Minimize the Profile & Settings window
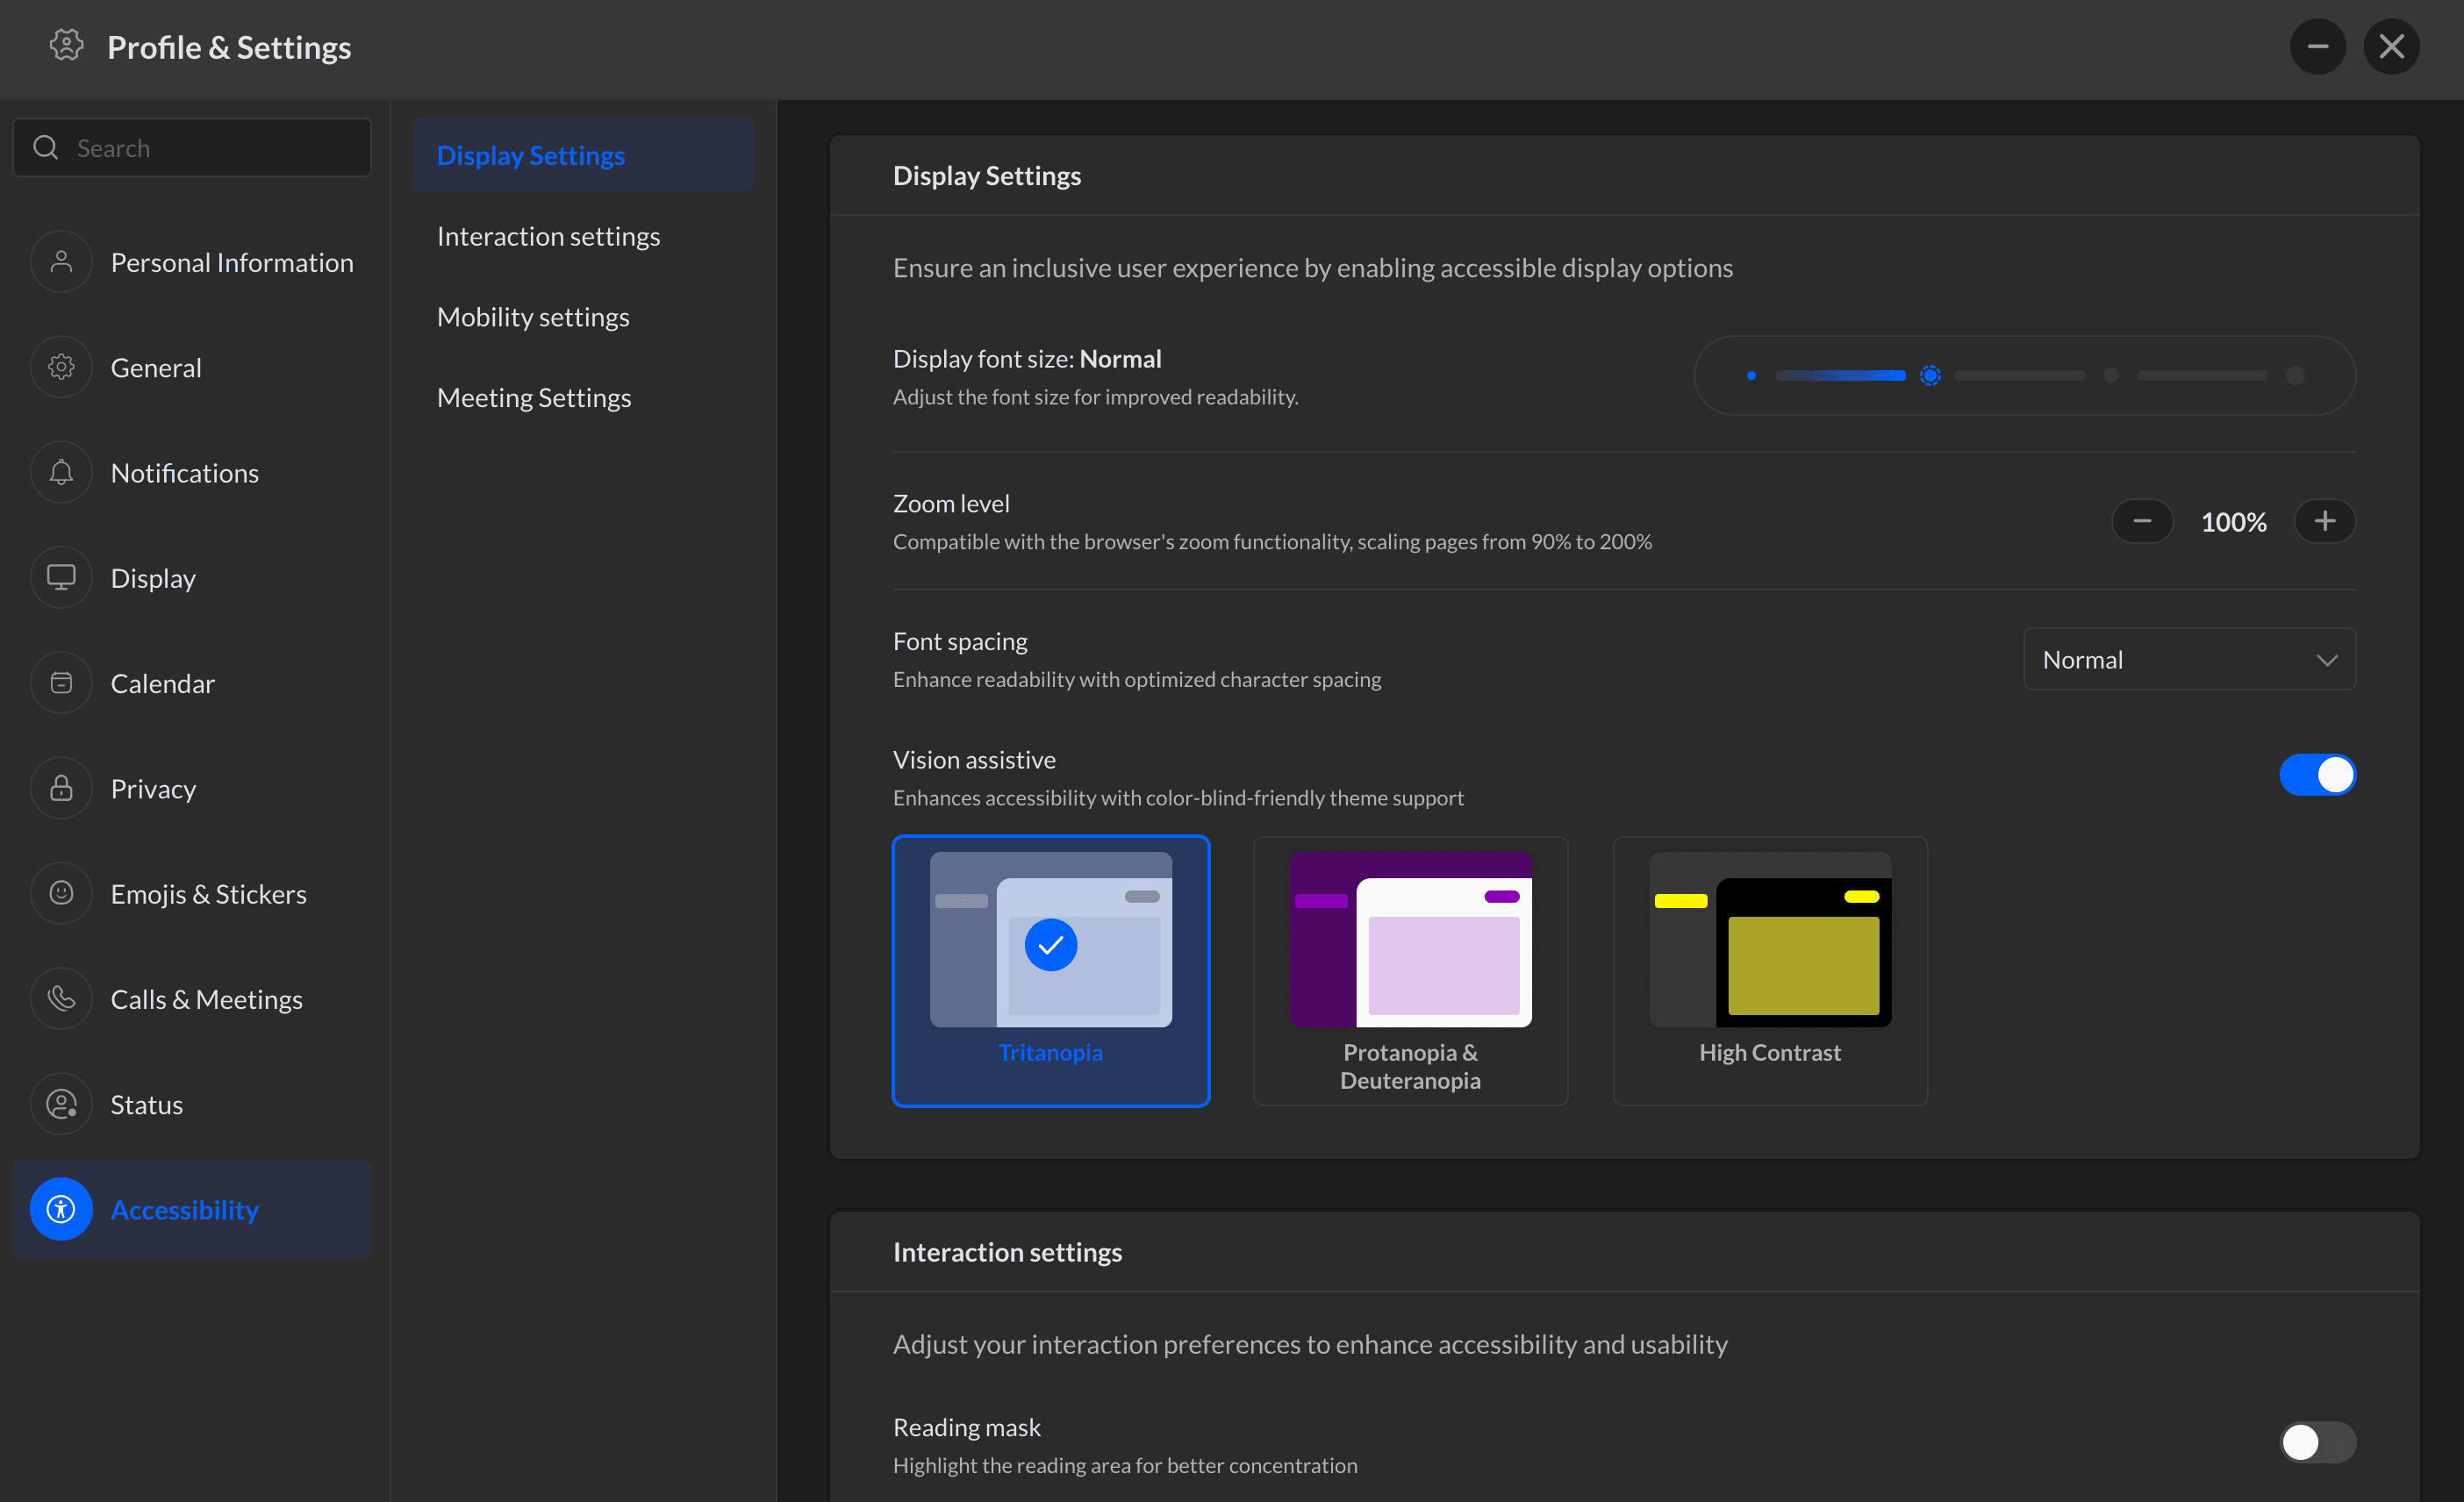Image resolution: width=2464 pixels, height=1502 pixels. [2318, 46]
